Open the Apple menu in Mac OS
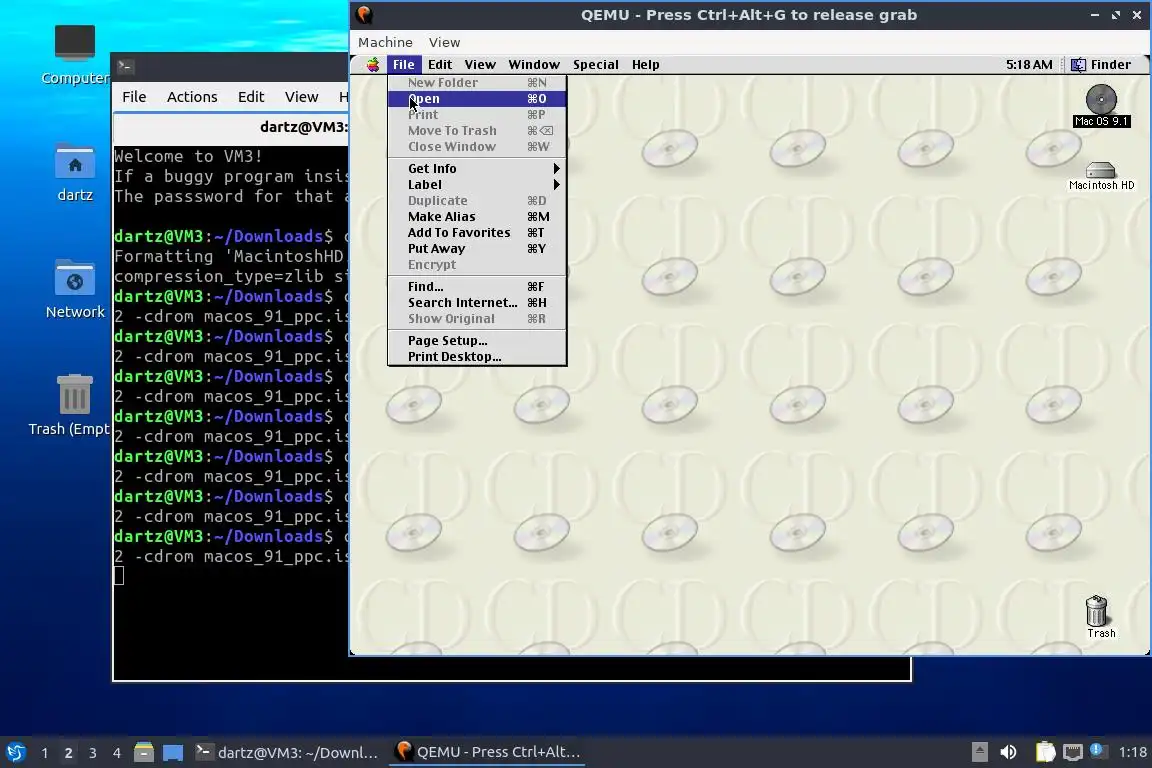 tap(373, 65)
